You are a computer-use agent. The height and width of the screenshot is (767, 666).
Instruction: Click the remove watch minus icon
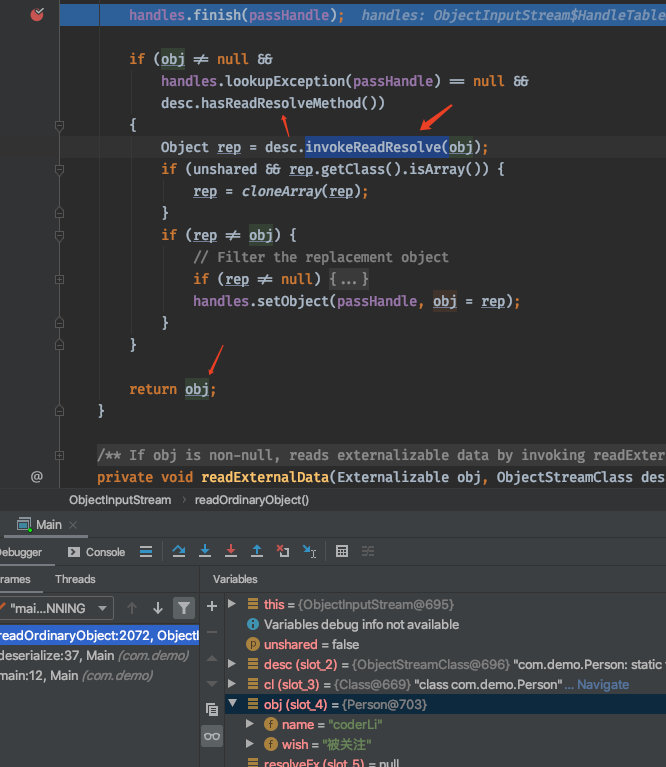[212, 632]
